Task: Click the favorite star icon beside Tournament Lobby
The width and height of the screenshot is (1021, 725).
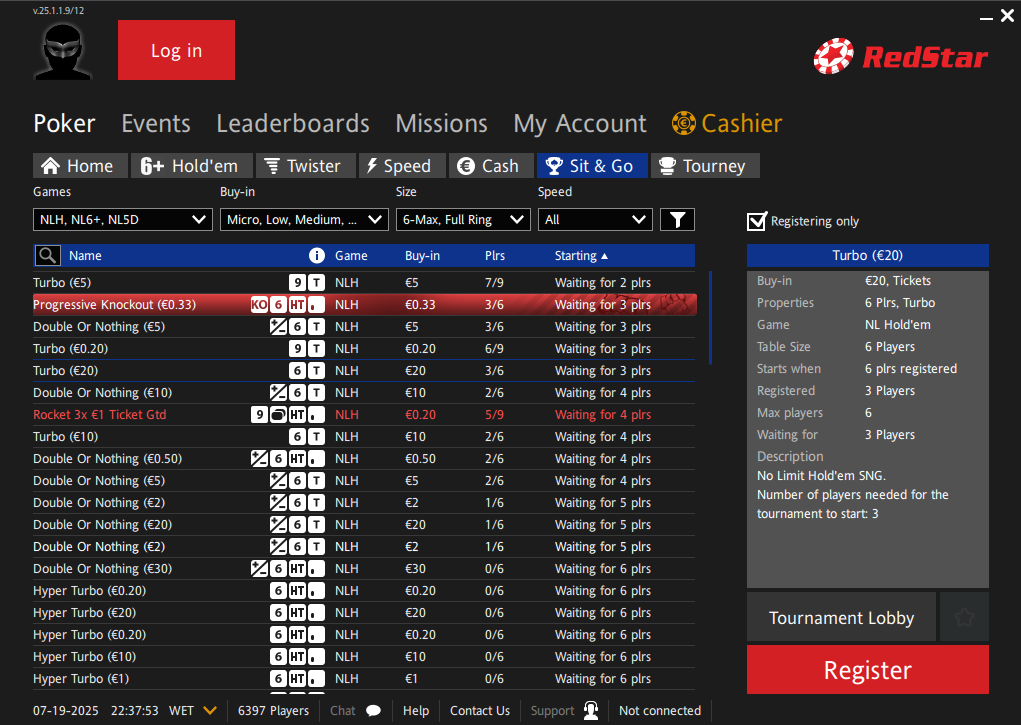Action: [964, 617]
